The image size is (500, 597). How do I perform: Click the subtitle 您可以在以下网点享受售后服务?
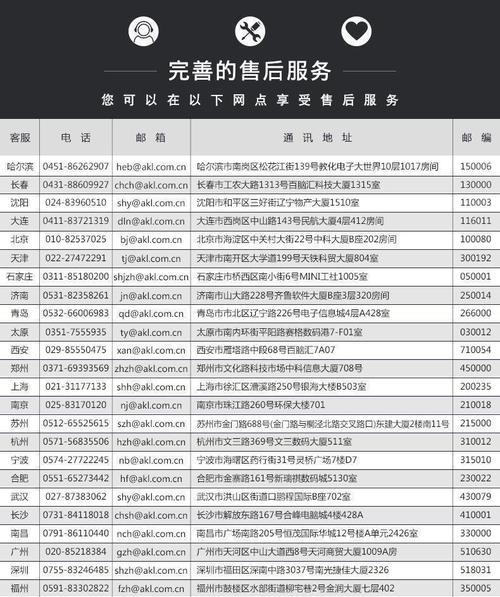(x=250, y=100)
